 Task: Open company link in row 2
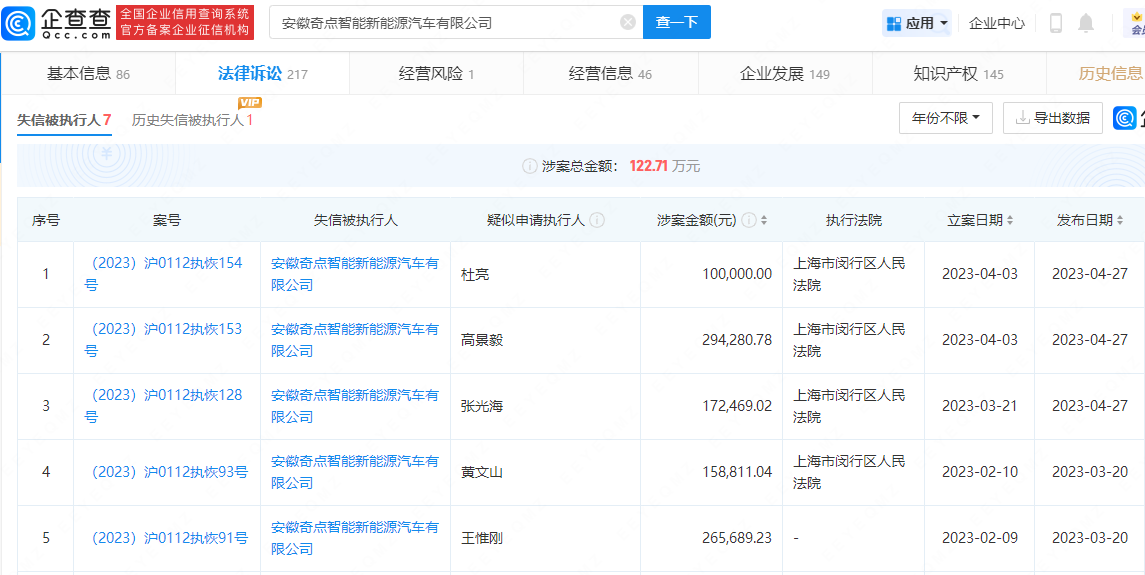click(355, 340)
